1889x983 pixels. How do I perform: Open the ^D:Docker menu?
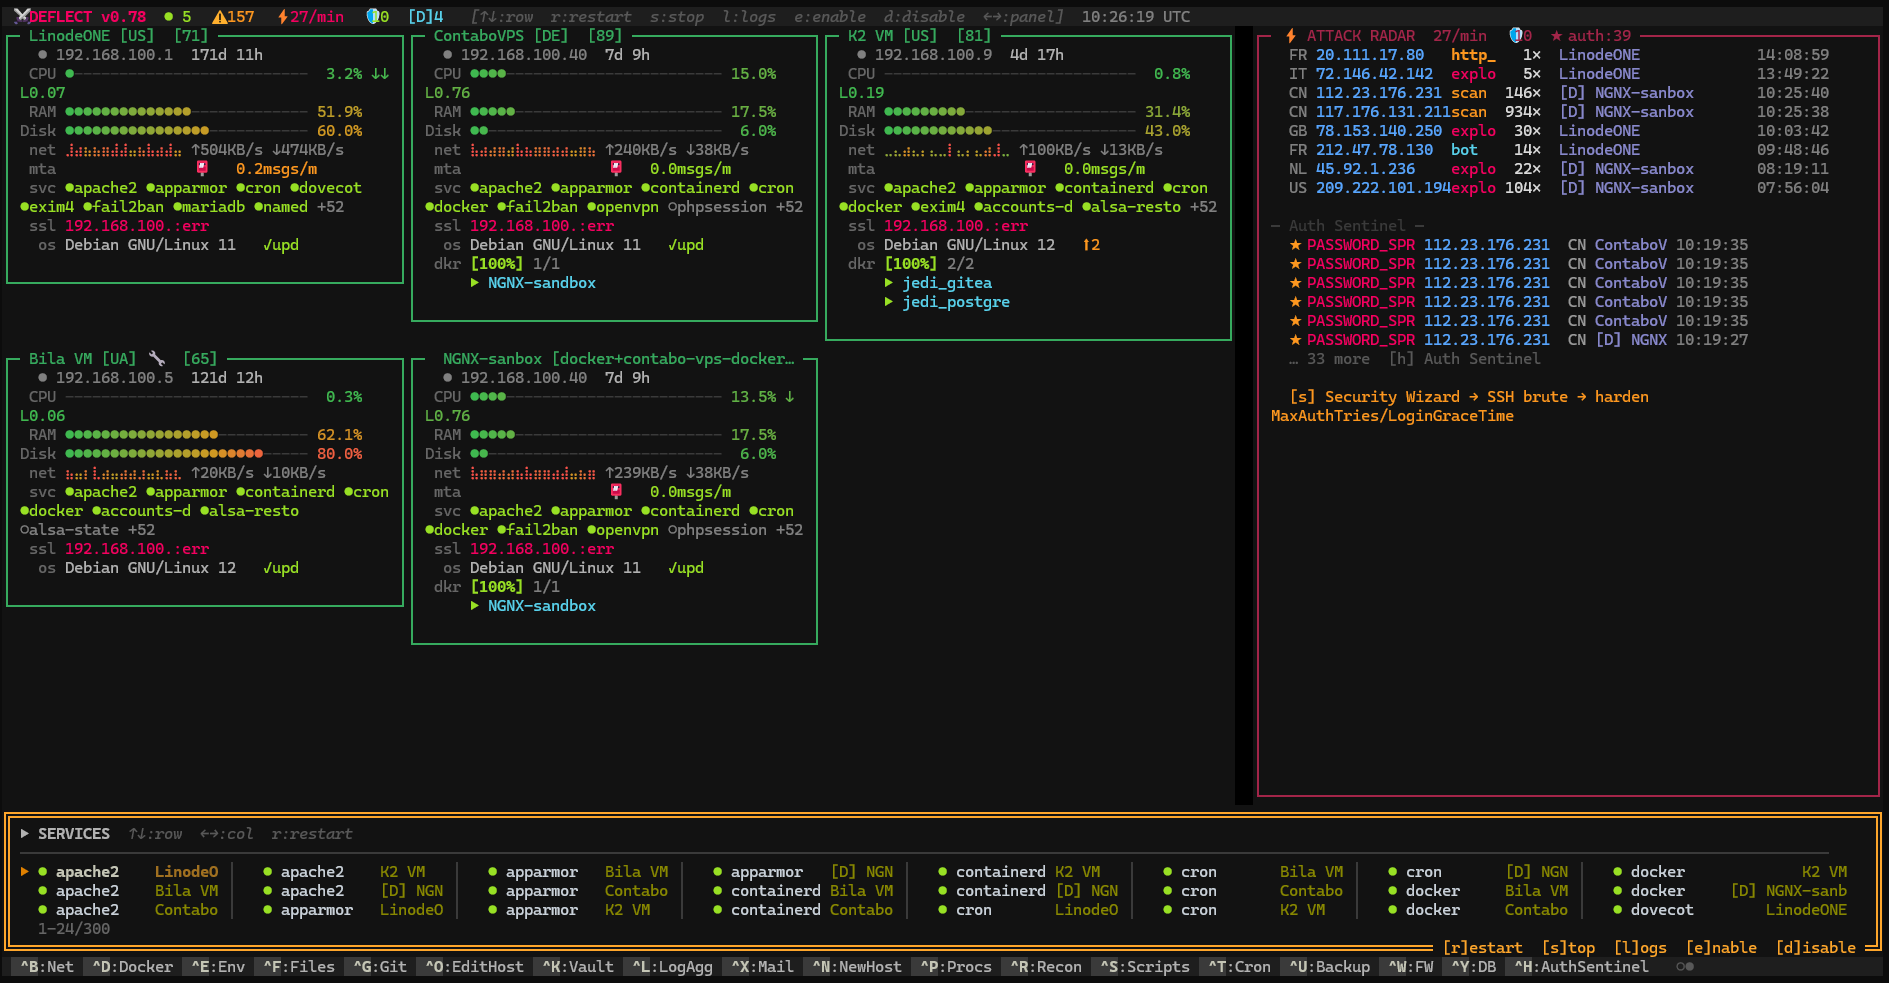(x=133, y=967)
